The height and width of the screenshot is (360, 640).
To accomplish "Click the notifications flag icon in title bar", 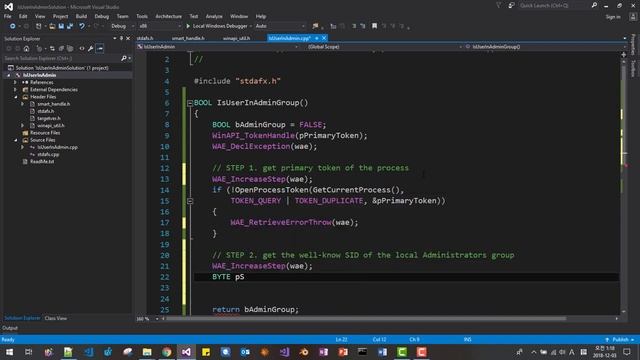I will tap(498, 5).
